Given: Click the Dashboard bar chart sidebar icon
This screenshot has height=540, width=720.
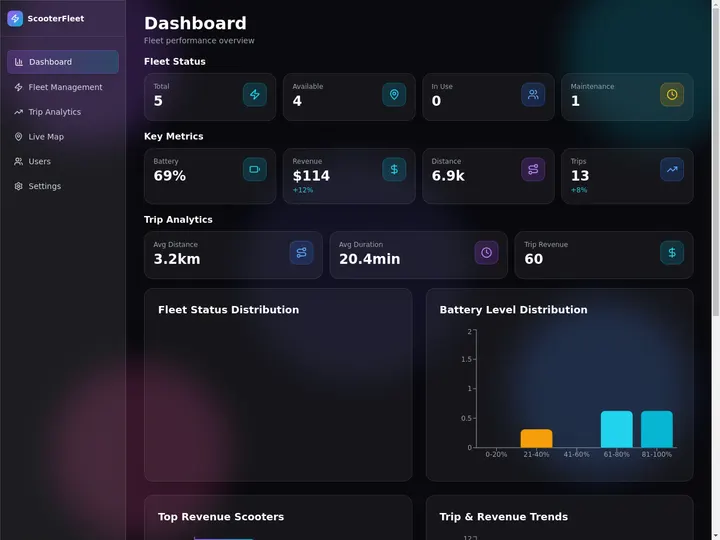Looking at the screenshot, I should click(19, 62).
